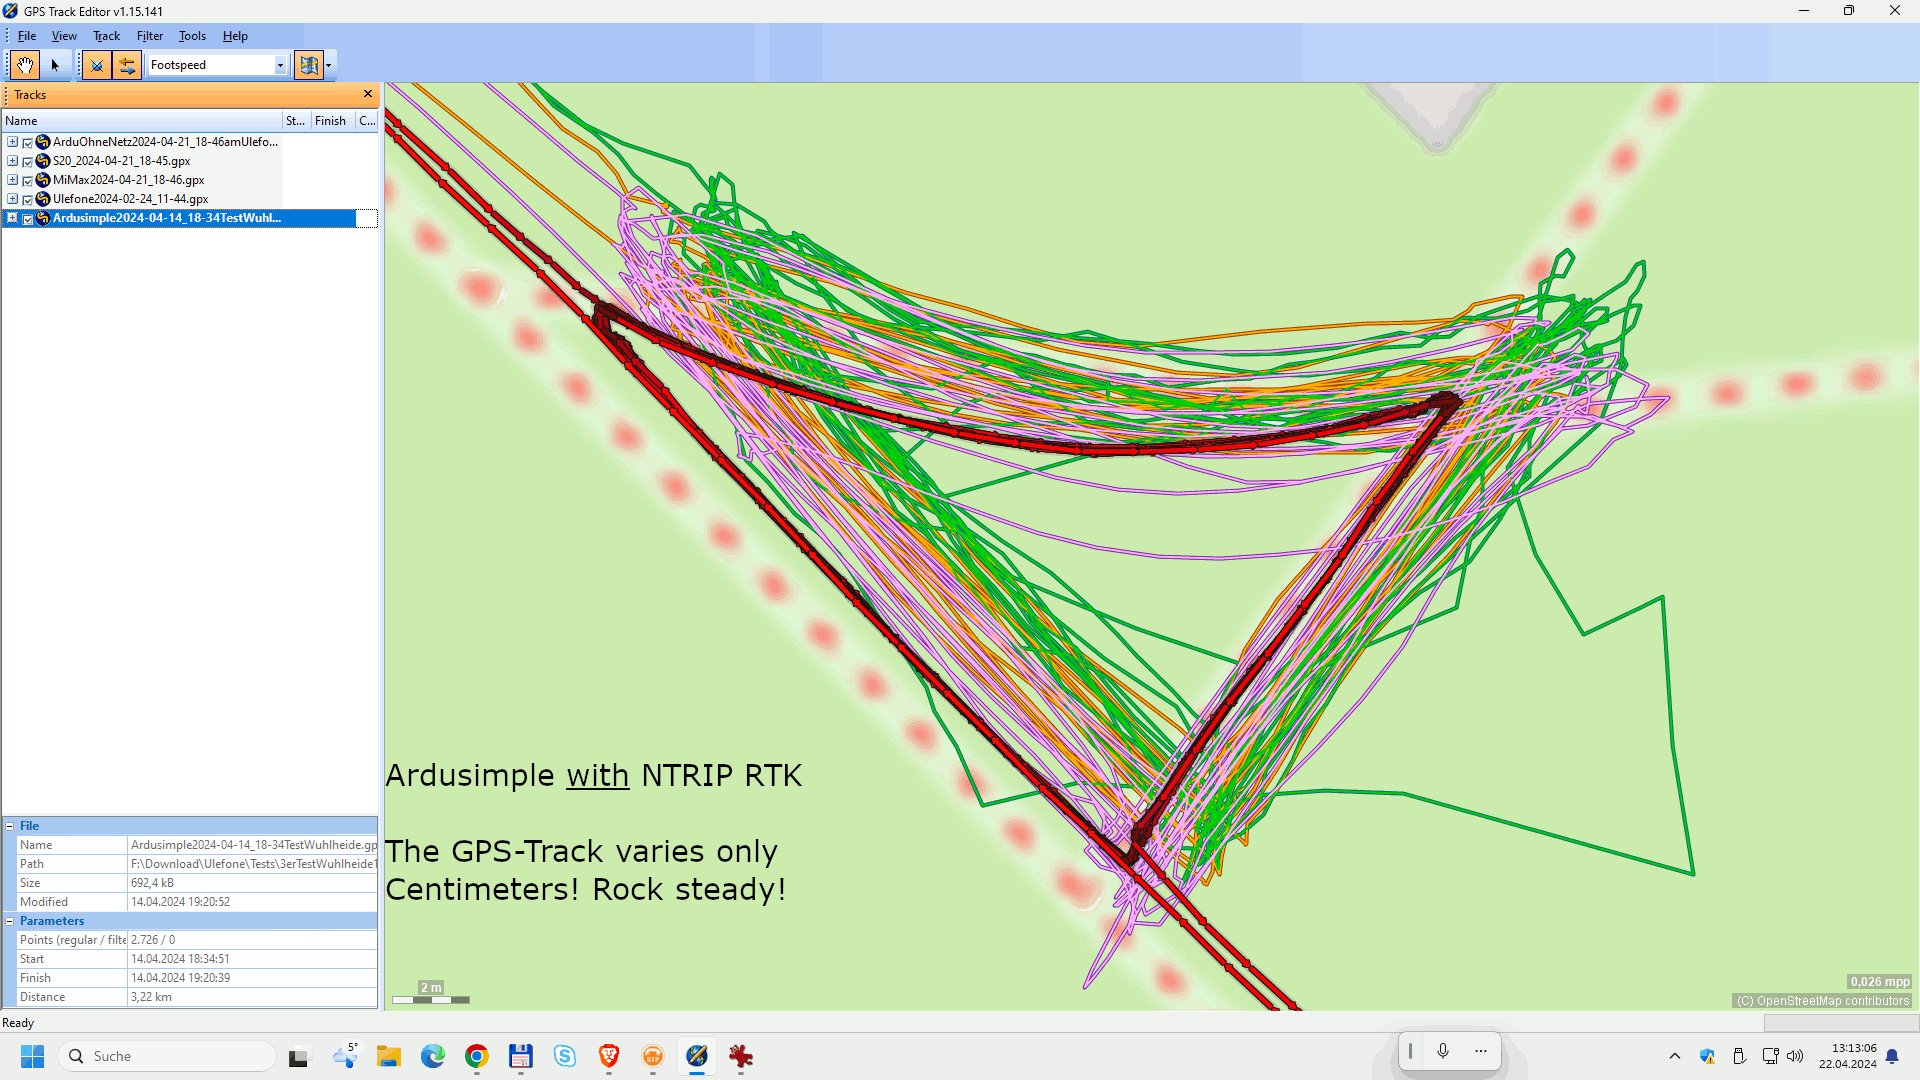Screen dimensions: 1920x1080
Task: Click the Path property value F:\Download\Ulefone
Action: (253, 864)
